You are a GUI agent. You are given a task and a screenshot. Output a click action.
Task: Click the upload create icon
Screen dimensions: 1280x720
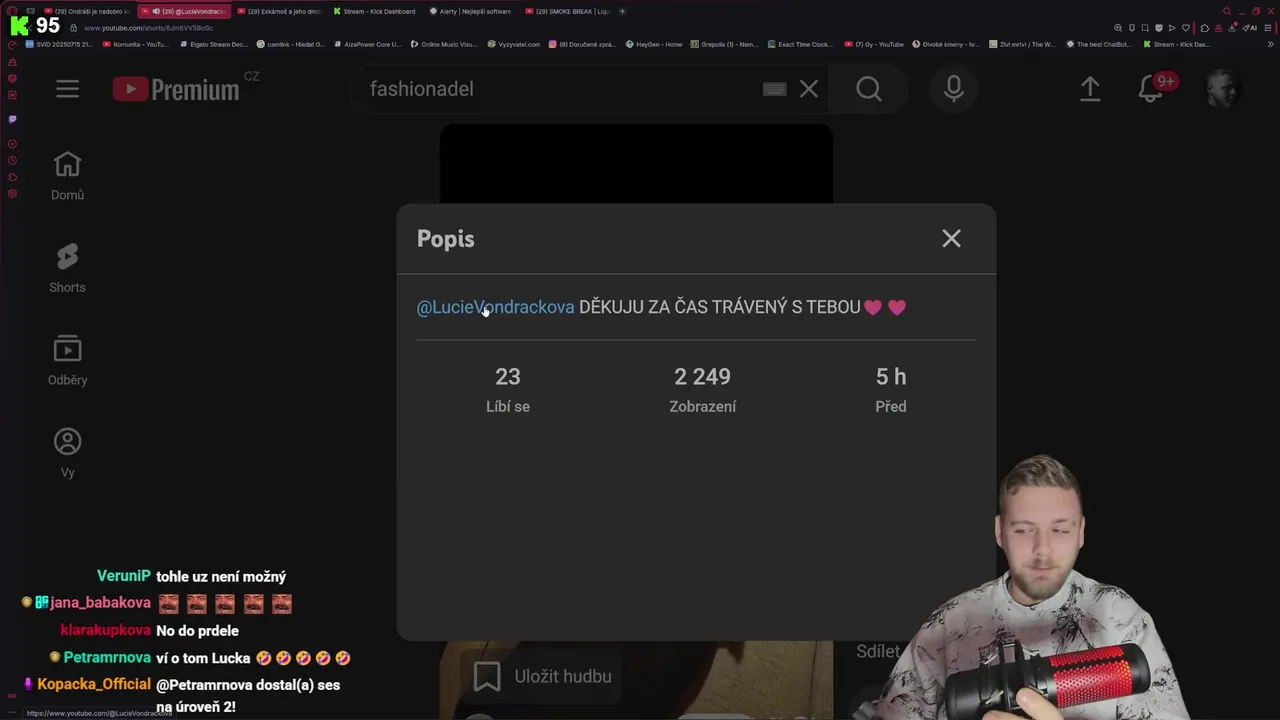[1090, 89]
